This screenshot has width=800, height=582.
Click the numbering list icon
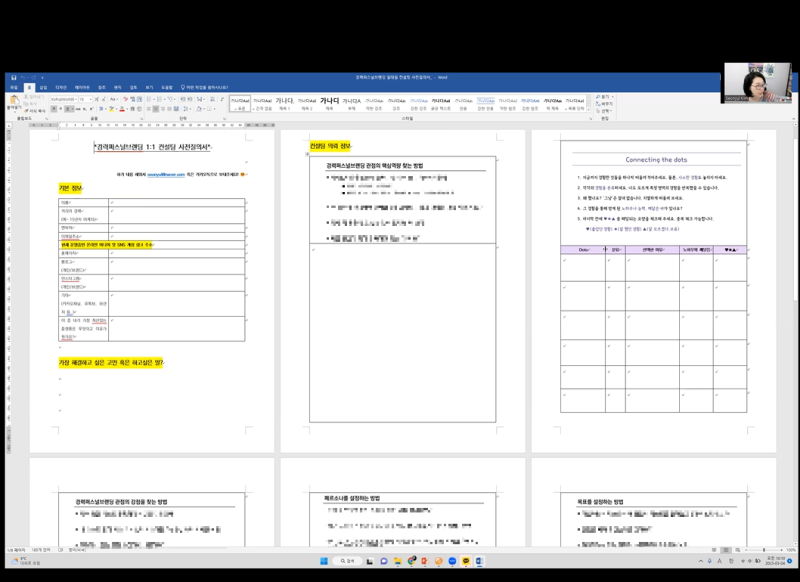pos(160,99)
